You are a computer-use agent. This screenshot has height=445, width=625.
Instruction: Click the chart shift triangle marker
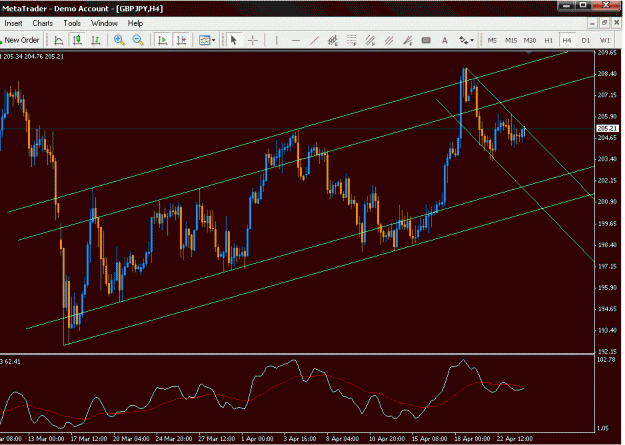529,52
